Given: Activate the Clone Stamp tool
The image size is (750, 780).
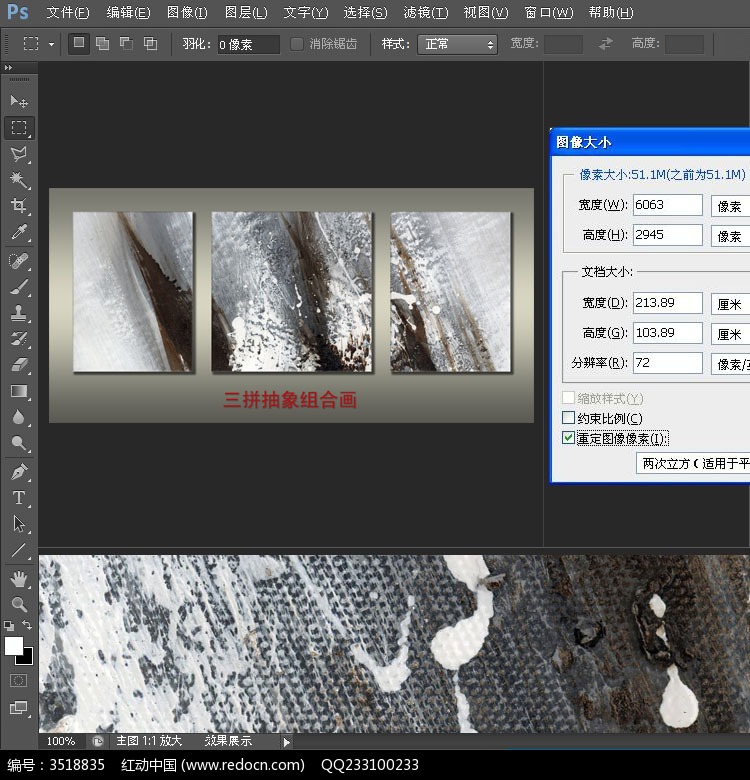Looking at the screenshot, I should click(x=19, y=313).
